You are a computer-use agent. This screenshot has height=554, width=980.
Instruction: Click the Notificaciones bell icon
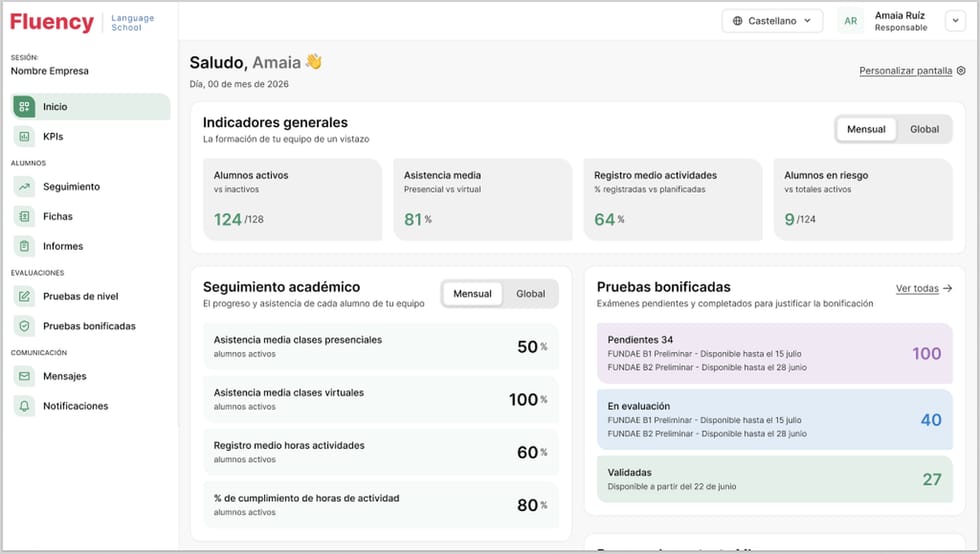(24, 406)
